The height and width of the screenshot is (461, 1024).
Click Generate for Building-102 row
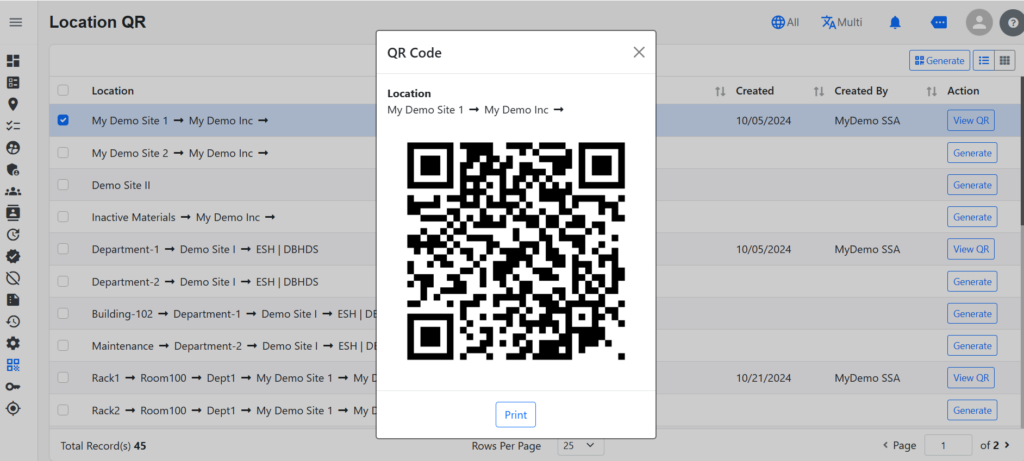tap(972, 313)
